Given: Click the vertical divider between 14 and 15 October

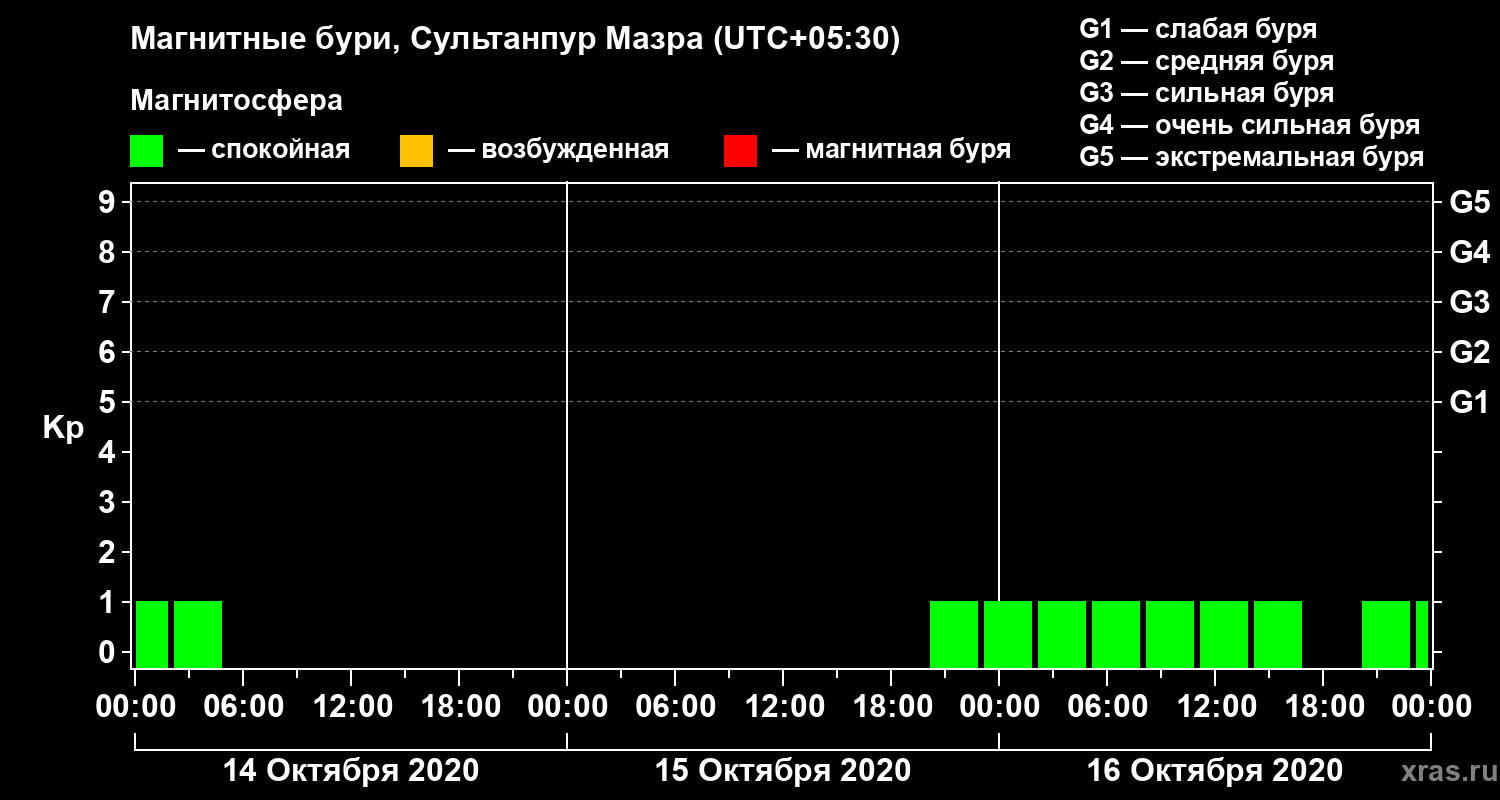Looking at the screenshot, I should 567,425.
